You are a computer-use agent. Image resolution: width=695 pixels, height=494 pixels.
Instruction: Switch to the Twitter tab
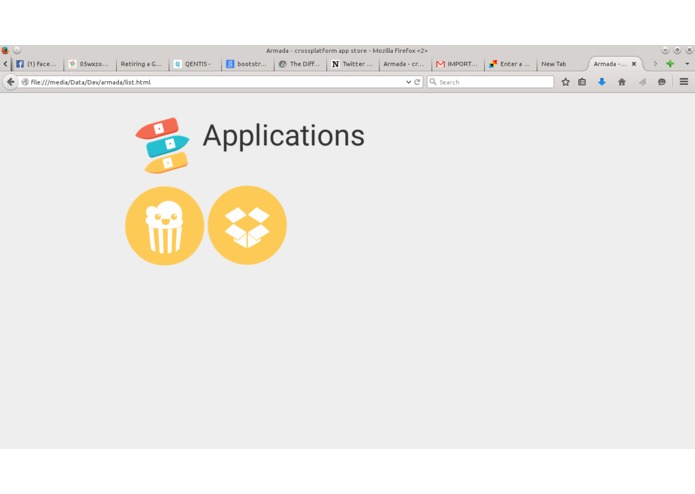coord(352,64)
